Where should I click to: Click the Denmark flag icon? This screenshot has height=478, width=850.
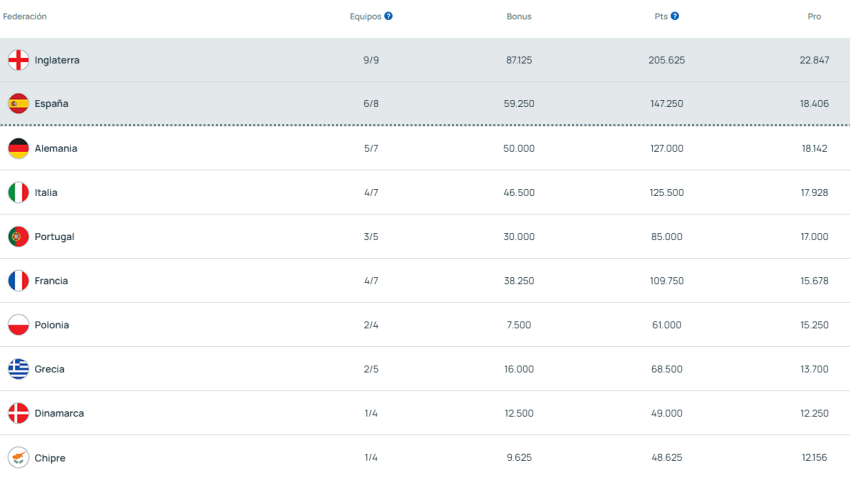18,413
